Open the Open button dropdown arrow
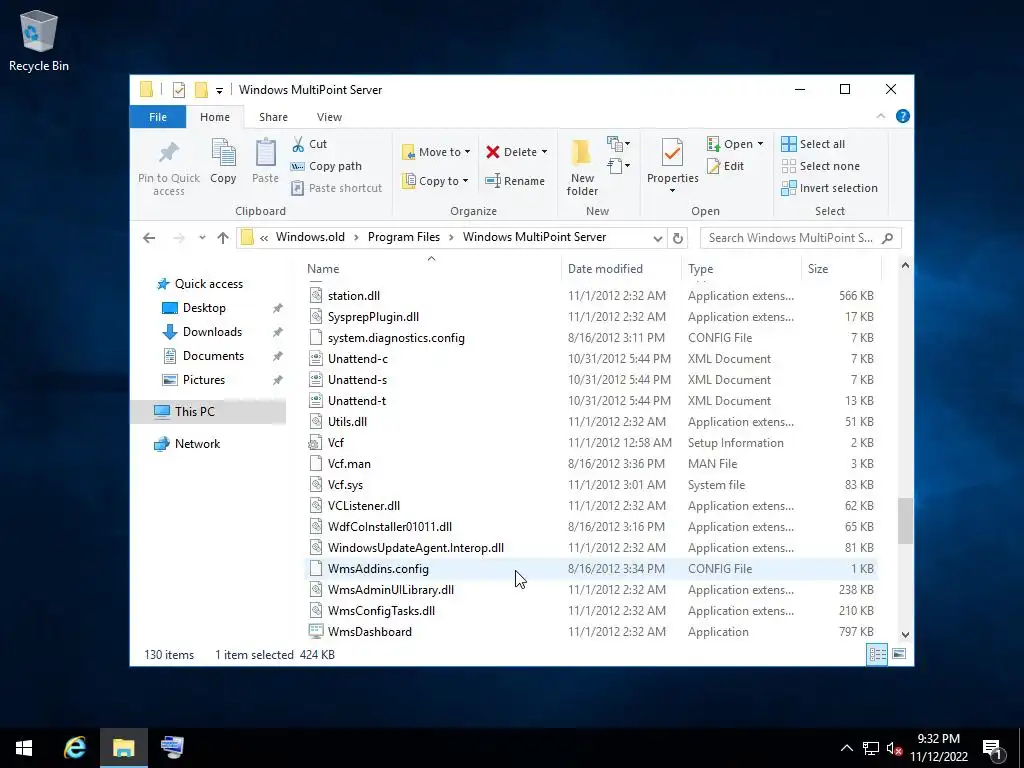The image size is (1024, 768). pos(760,144)
